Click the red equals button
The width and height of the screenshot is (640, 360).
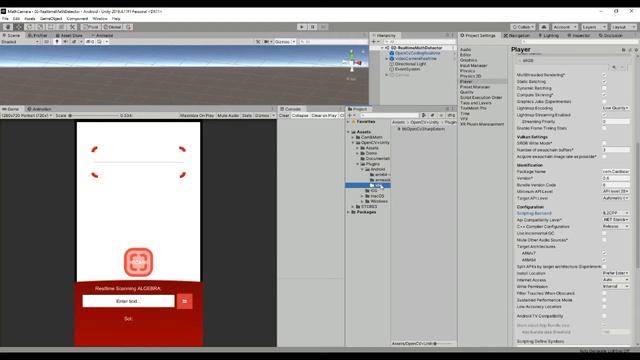184,301
